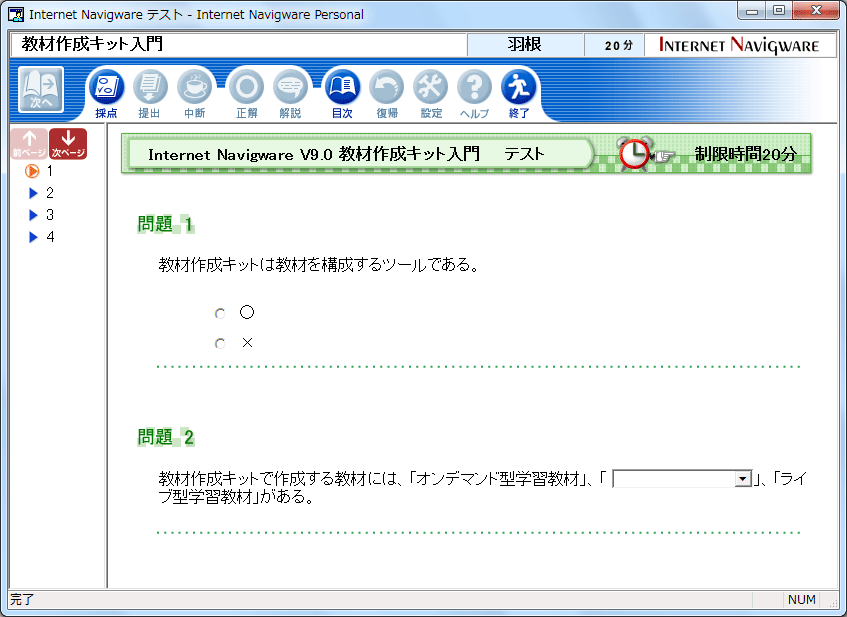Click the 問題 2 heading
847x617 pixels.
[x=165, y=437]
